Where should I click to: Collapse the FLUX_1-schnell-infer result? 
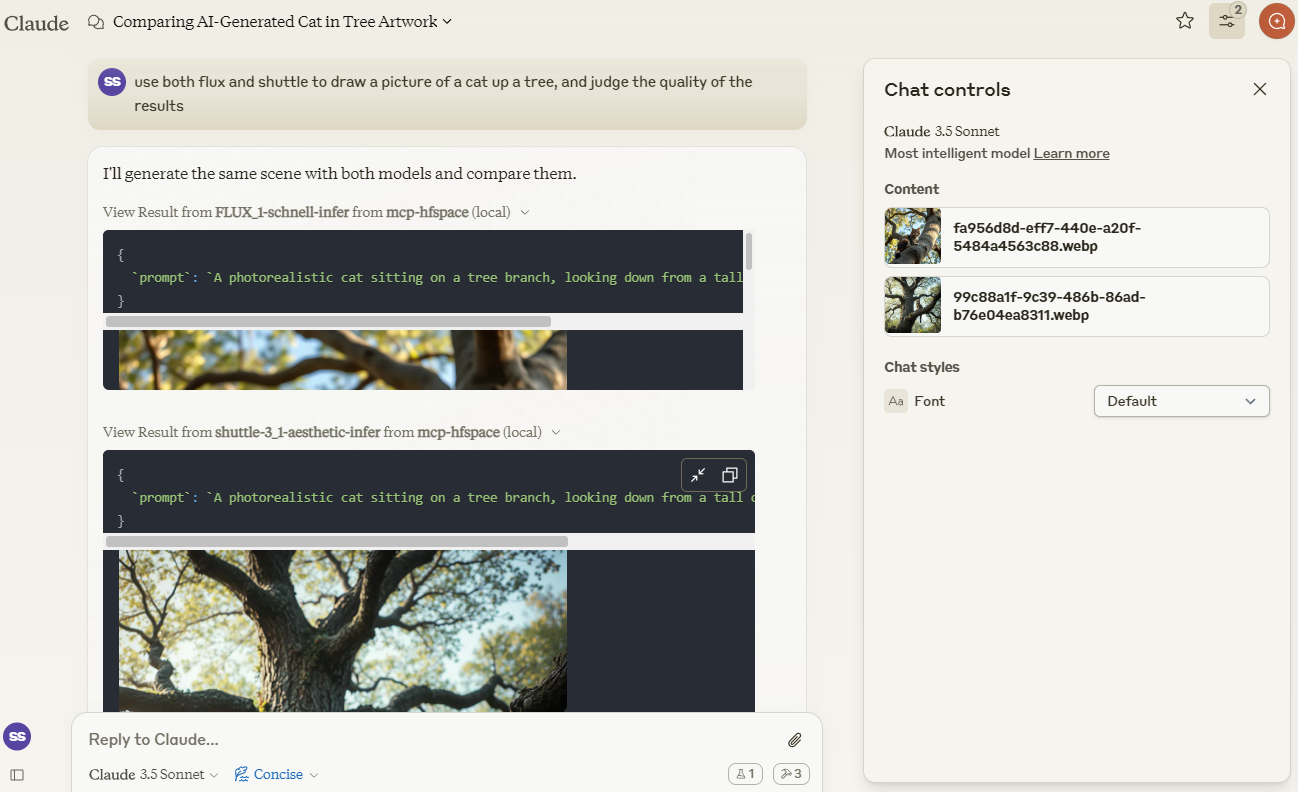coord(525,212)
